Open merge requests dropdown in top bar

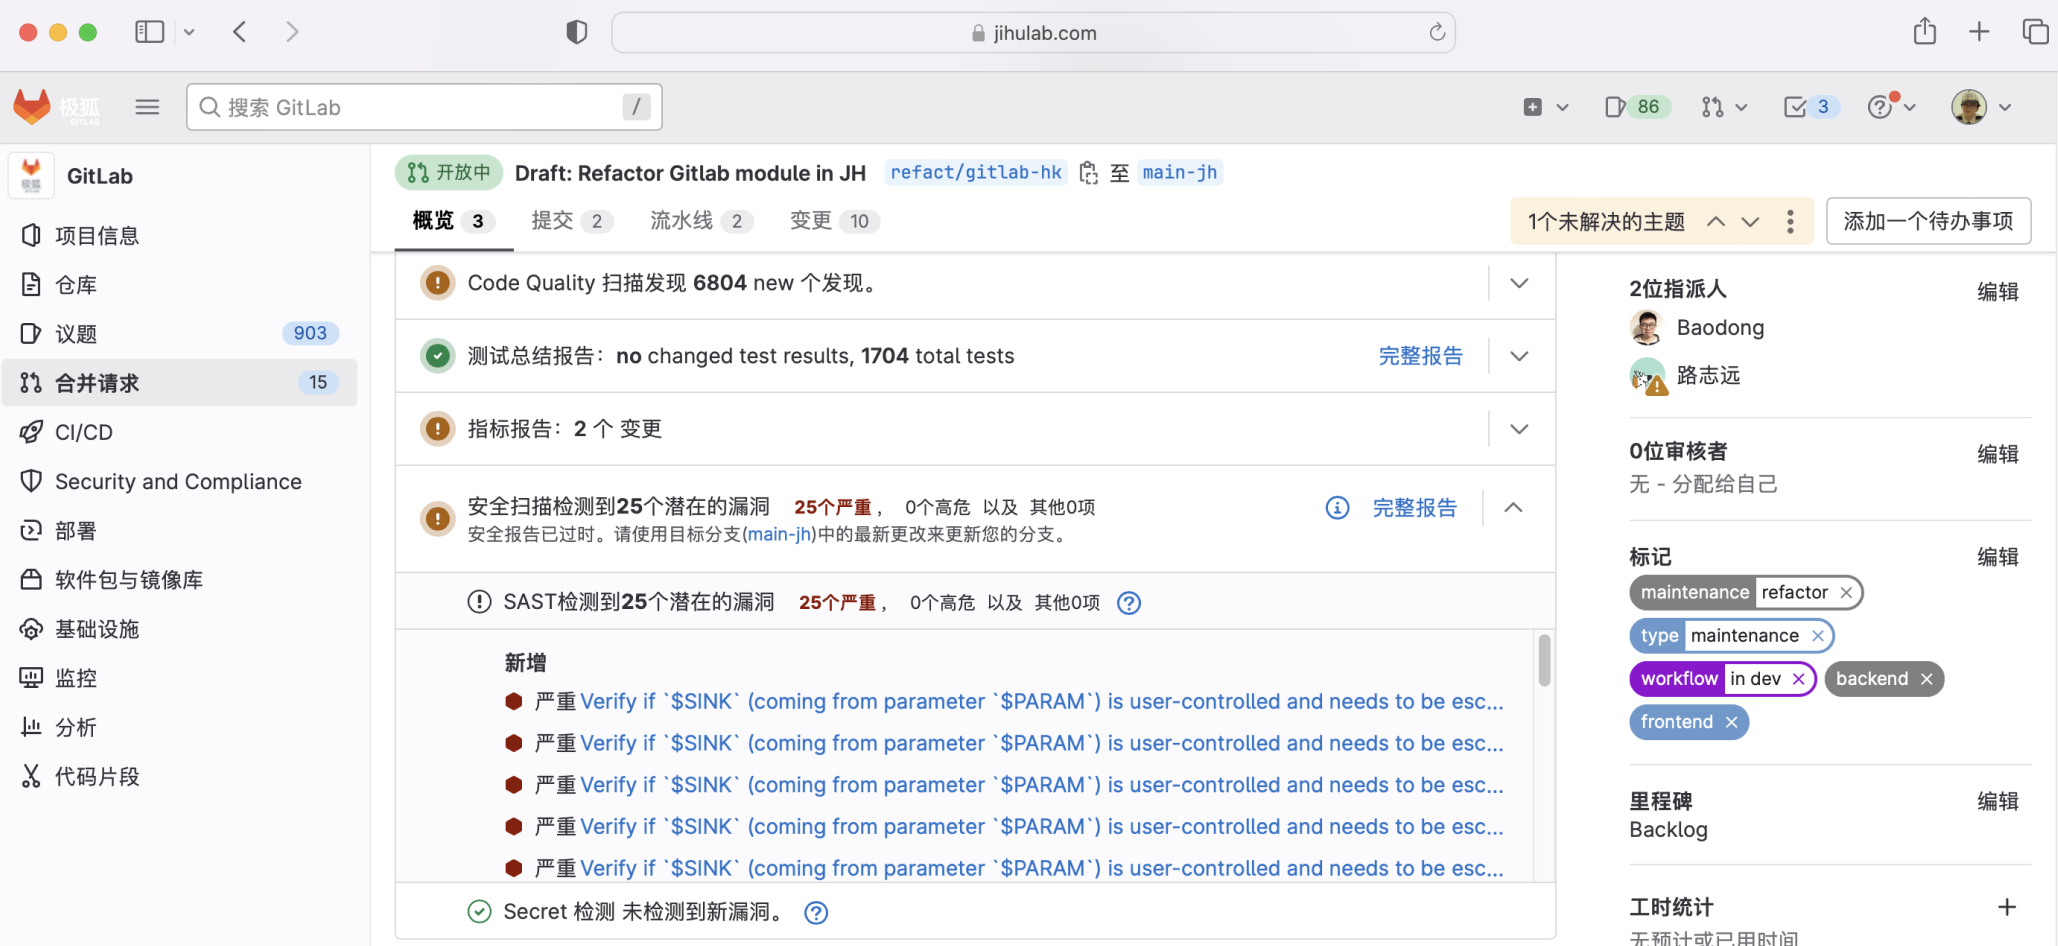[x=1724, y=107]
